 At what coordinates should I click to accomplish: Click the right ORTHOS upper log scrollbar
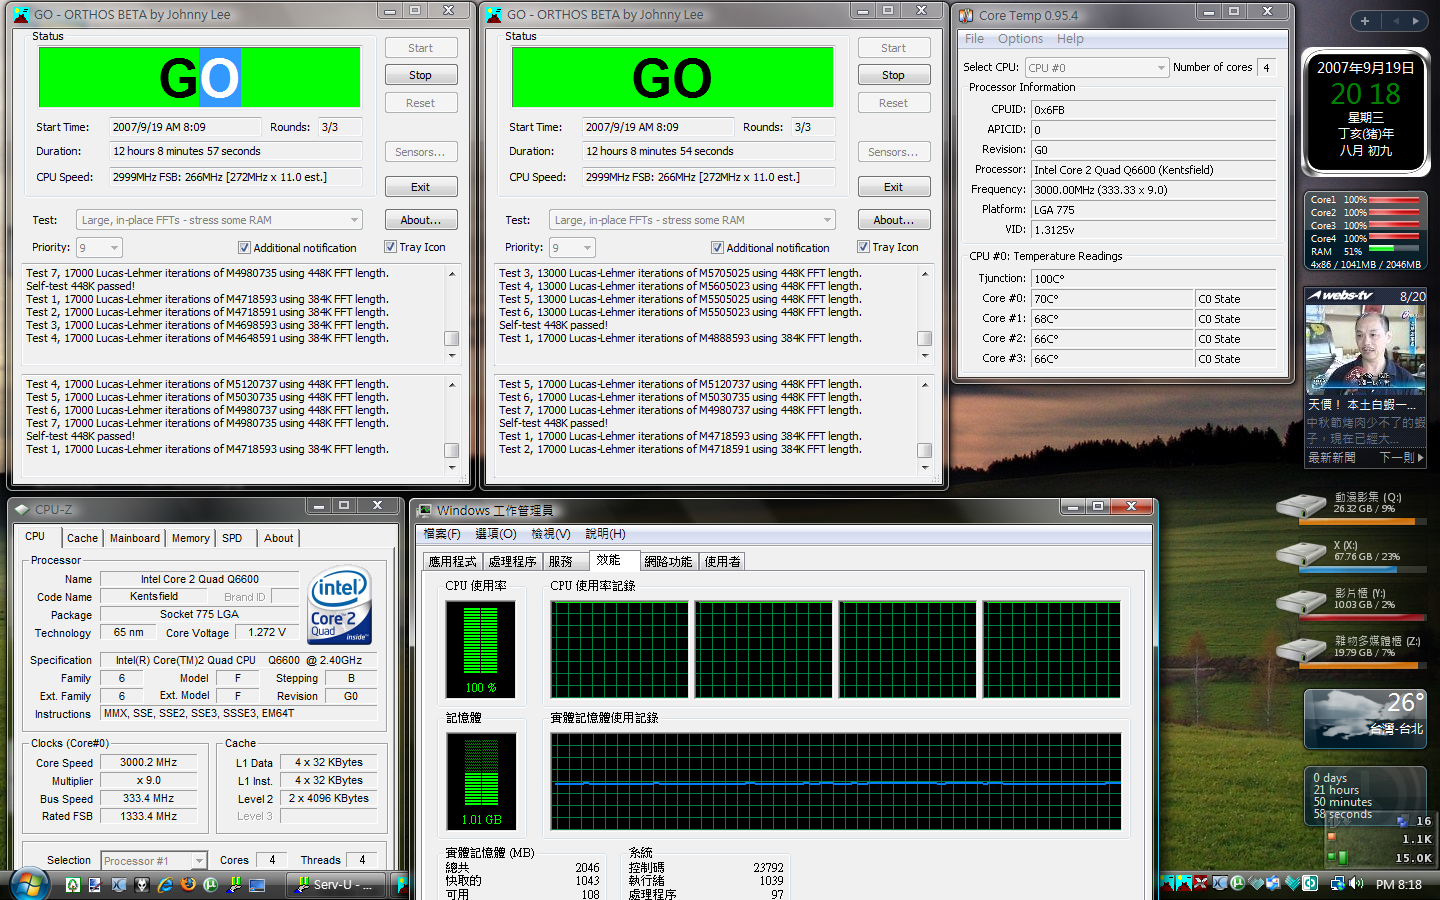(925, 314)
